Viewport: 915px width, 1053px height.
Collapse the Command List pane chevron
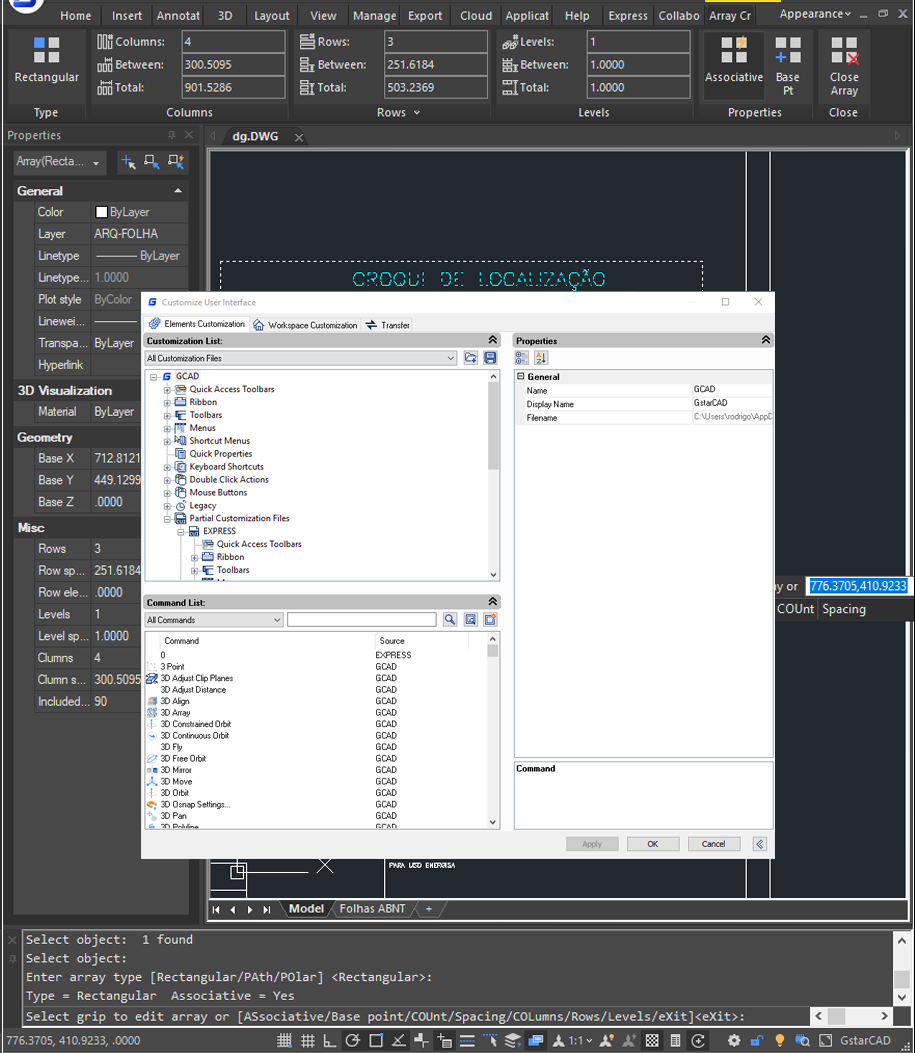(x=493, y=602)
